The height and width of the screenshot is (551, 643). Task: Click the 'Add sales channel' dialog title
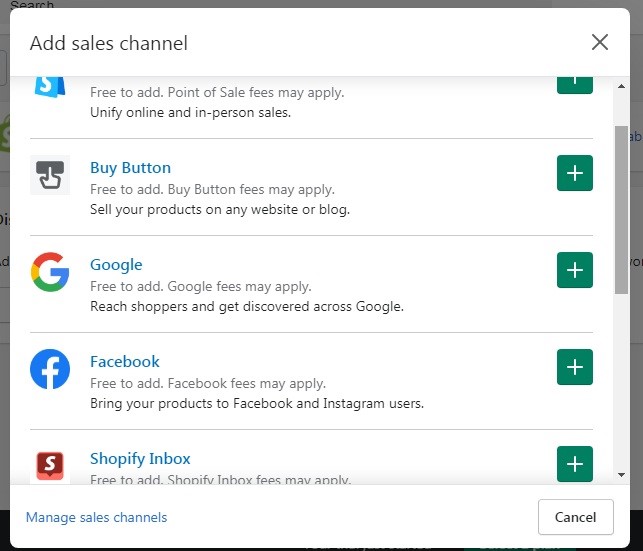(109, 43)
